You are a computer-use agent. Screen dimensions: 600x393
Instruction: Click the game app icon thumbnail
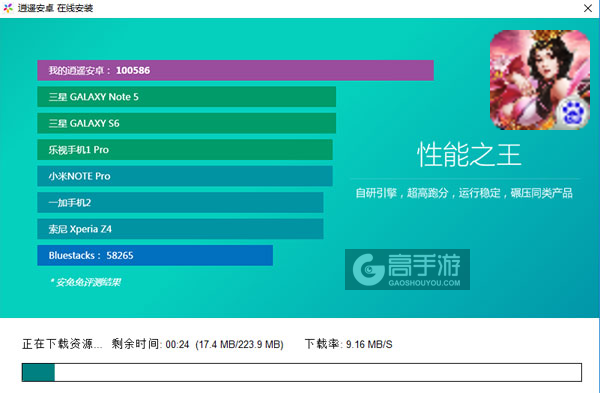pos(540,80)
